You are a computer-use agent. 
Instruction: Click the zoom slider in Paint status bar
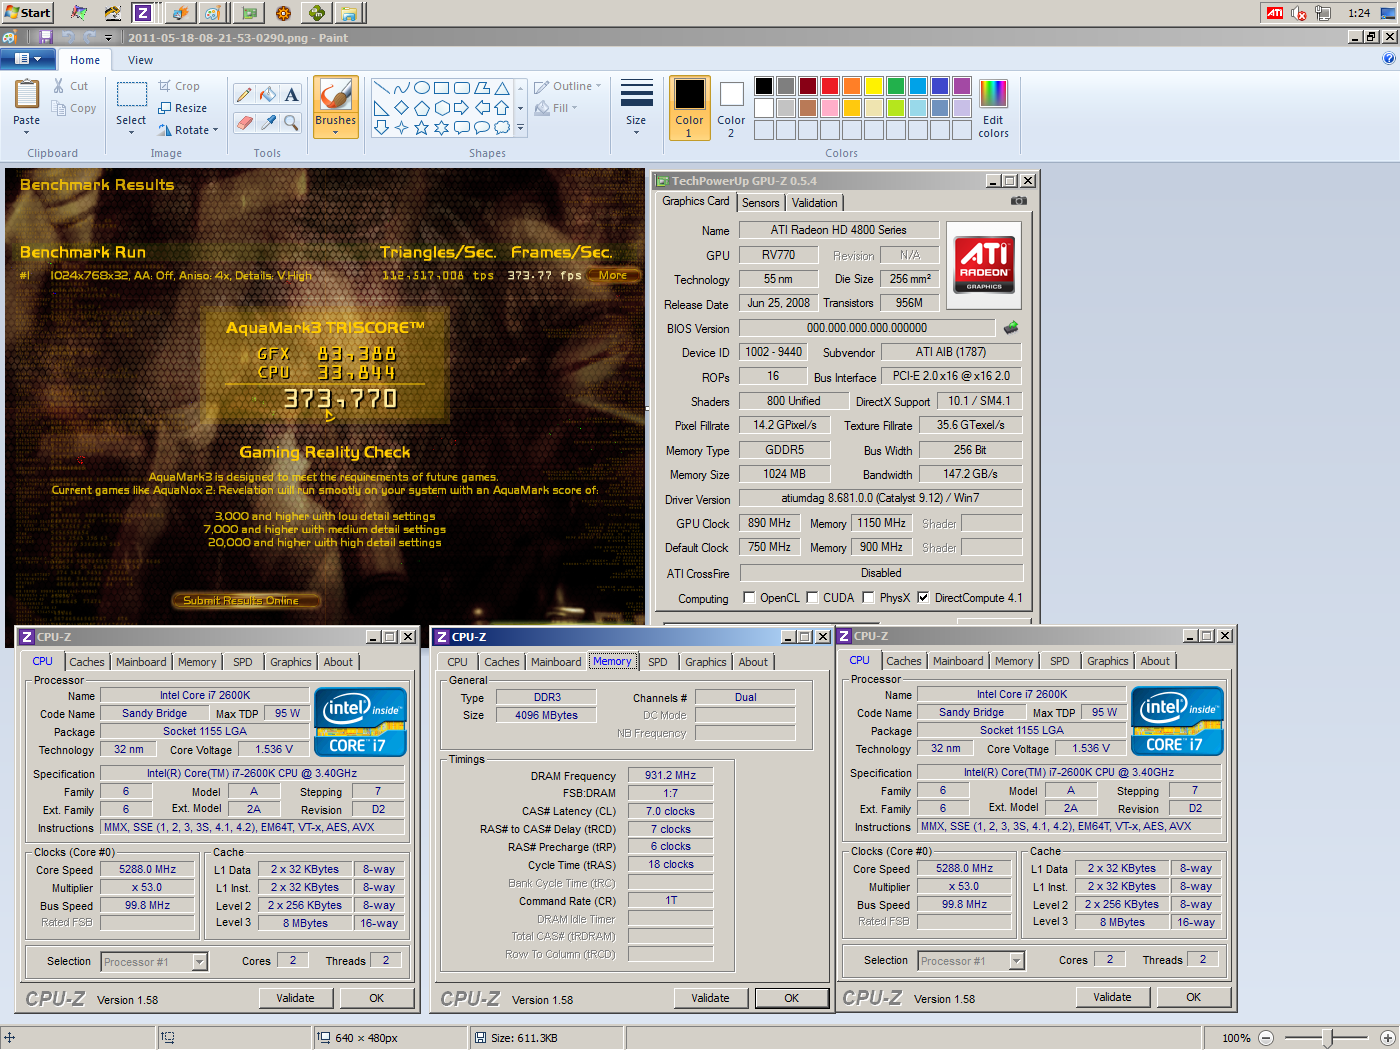pos(1327,1038)
